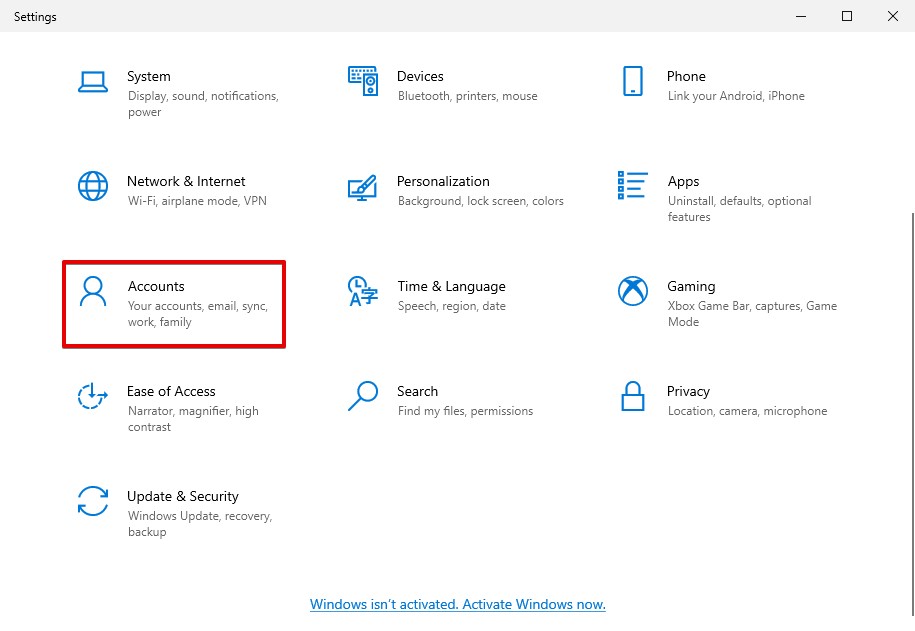
Task: Open the Update & Security heading text
Action: (182, 496)
